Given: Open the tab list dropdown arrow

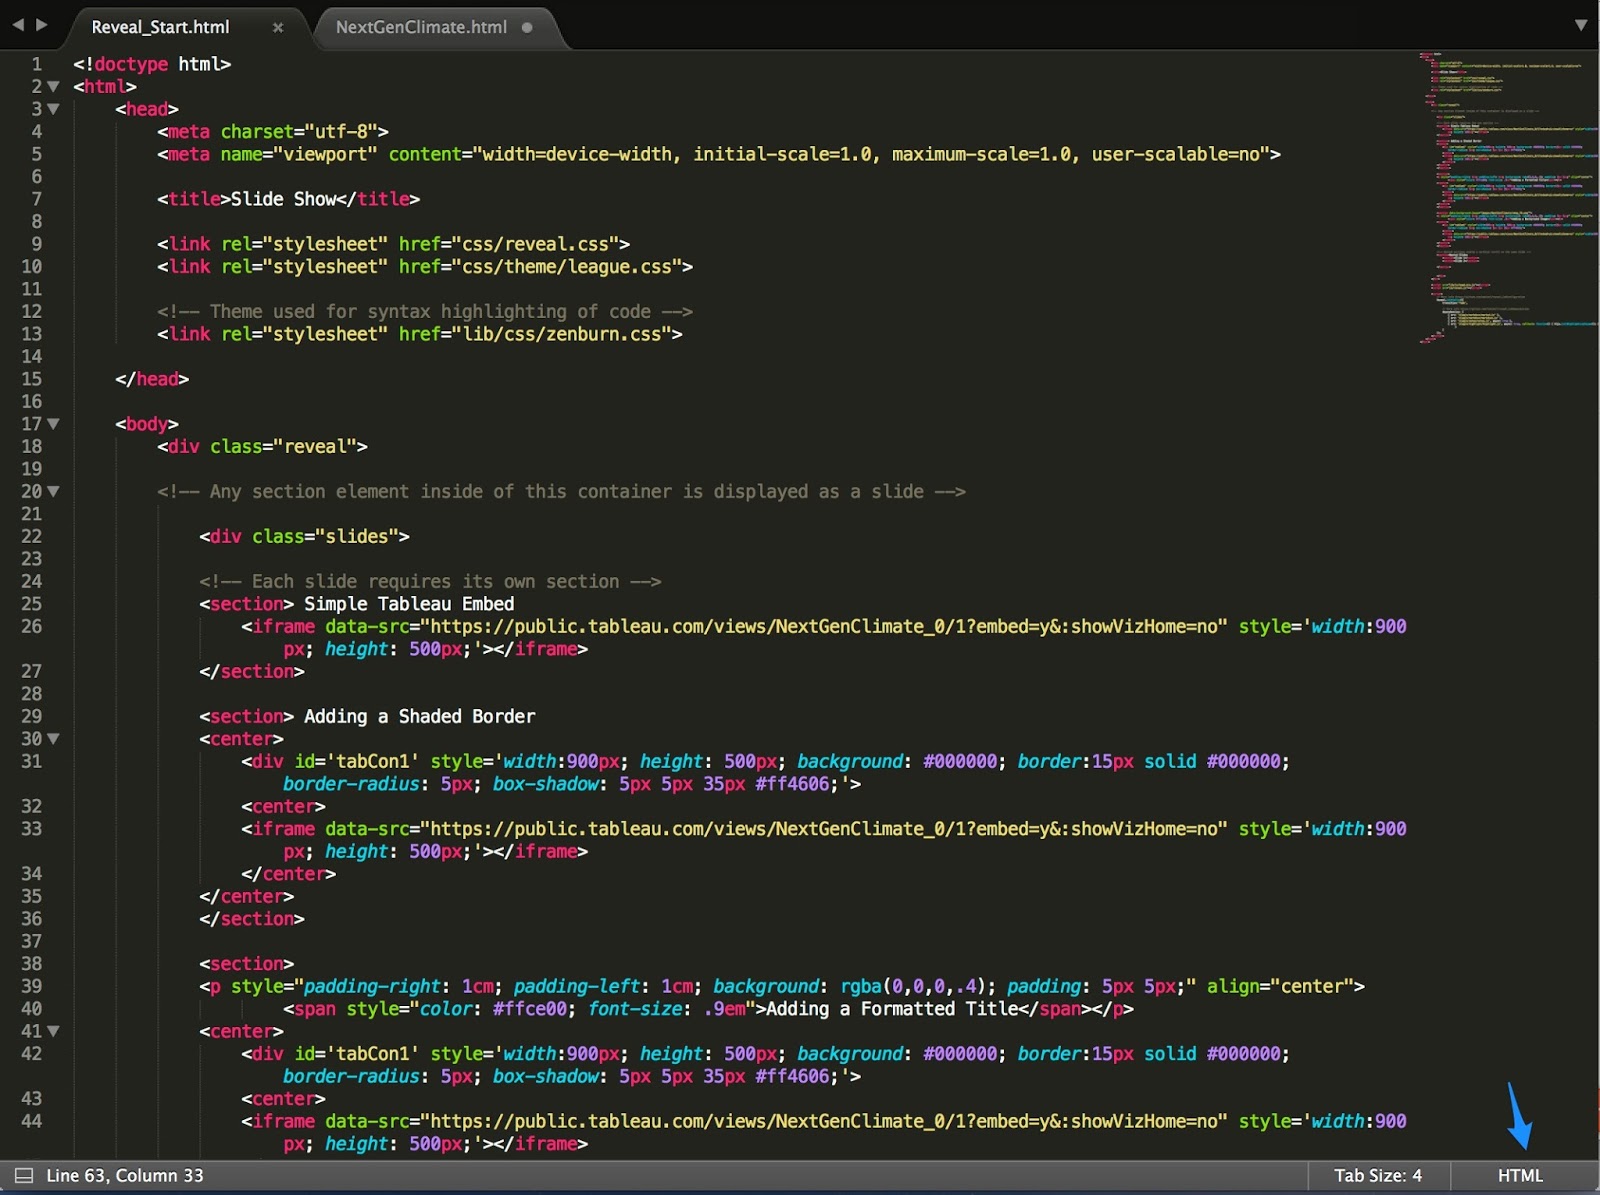Looking at the screenshot, I should [x=1581, y=25].
